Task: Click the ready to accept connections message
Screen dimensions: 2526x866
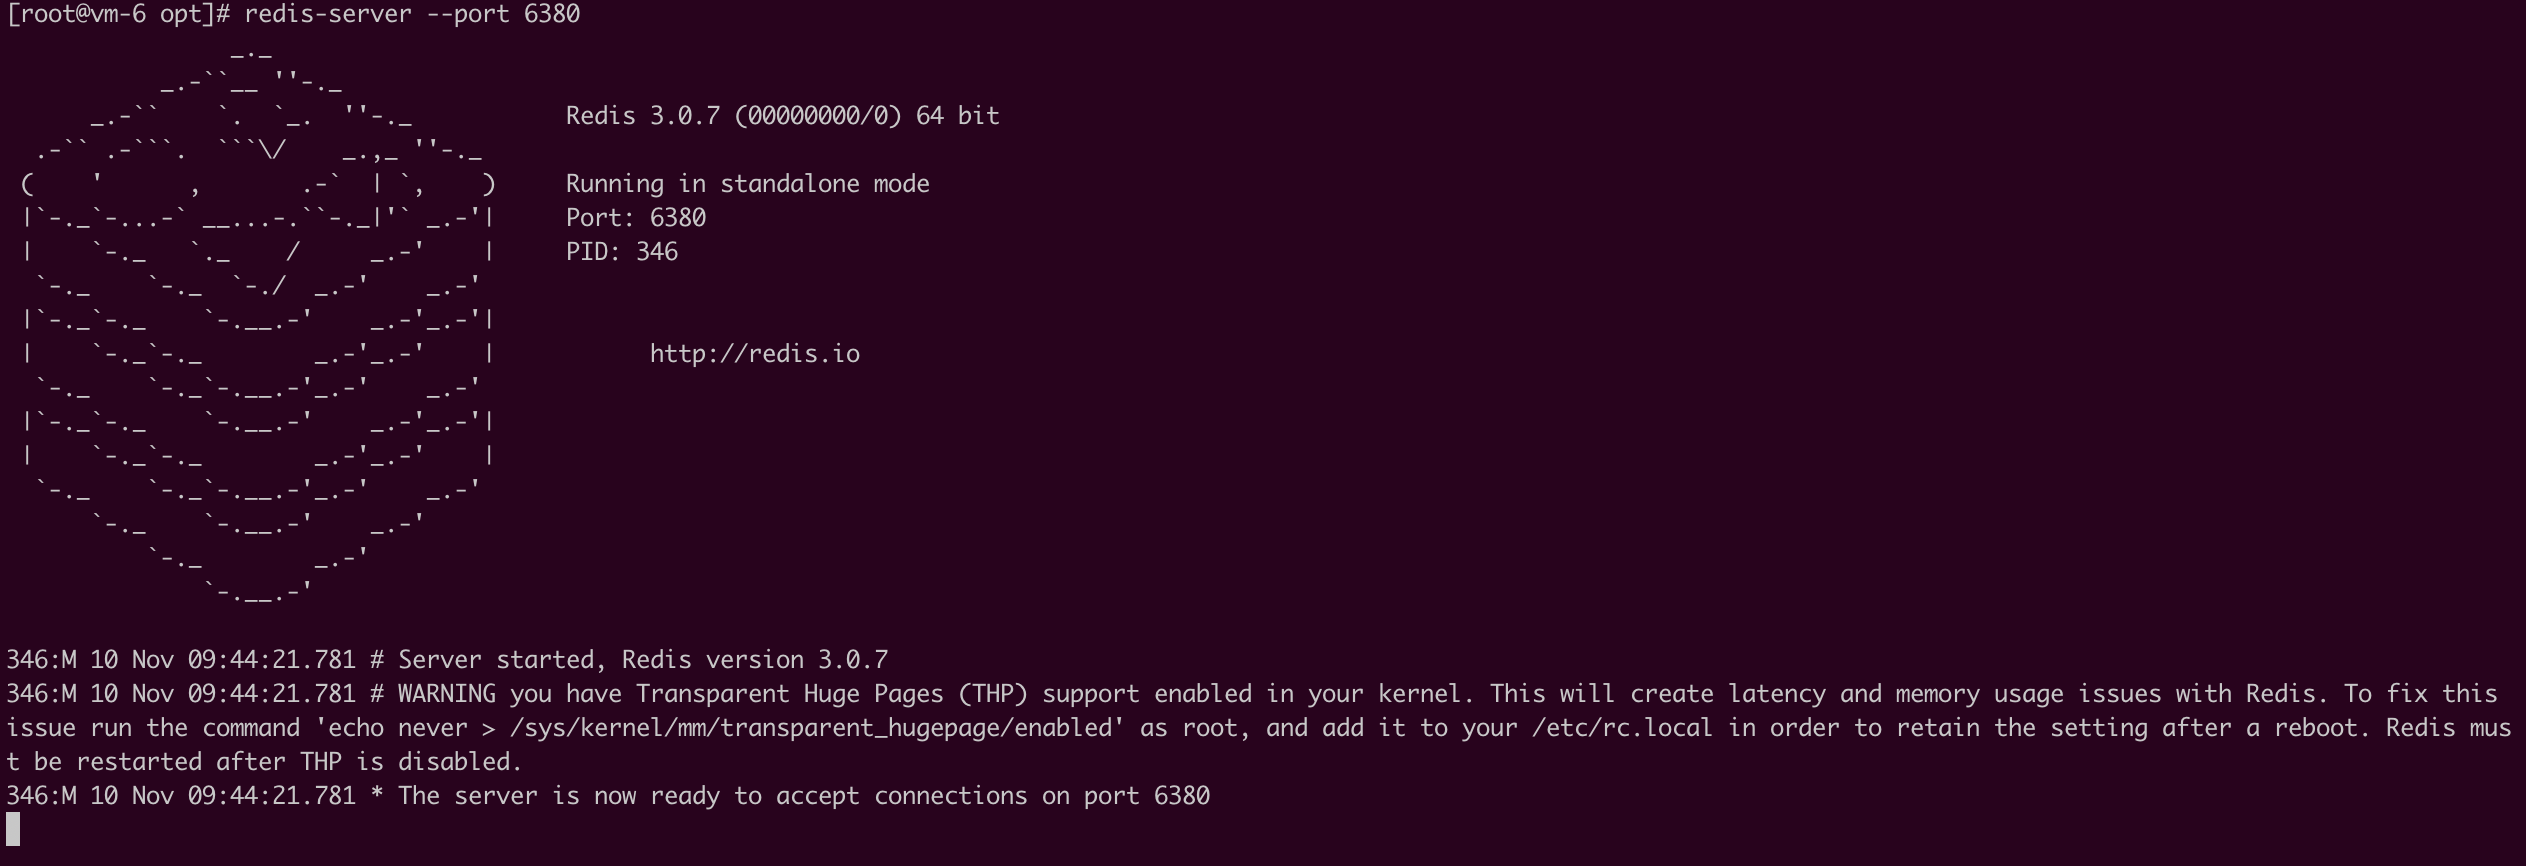Action: [x=804, y=796]
